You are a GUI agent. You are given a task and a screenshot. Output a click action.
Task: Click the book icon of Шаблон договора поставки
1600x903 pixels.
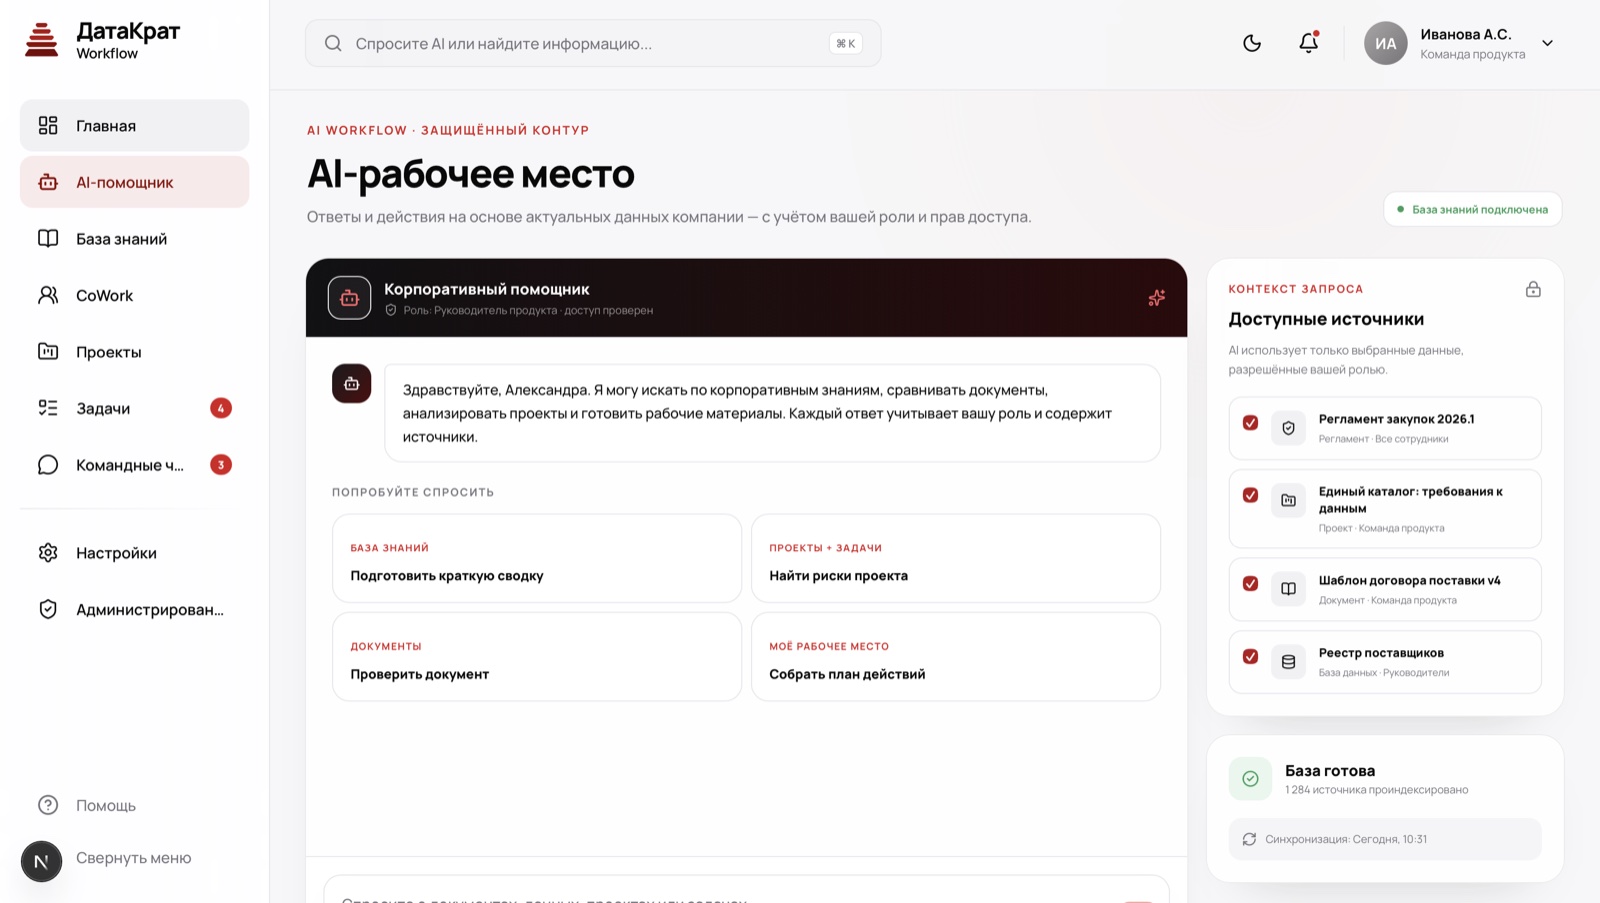pyautogui.click(x=1288, y=589)
